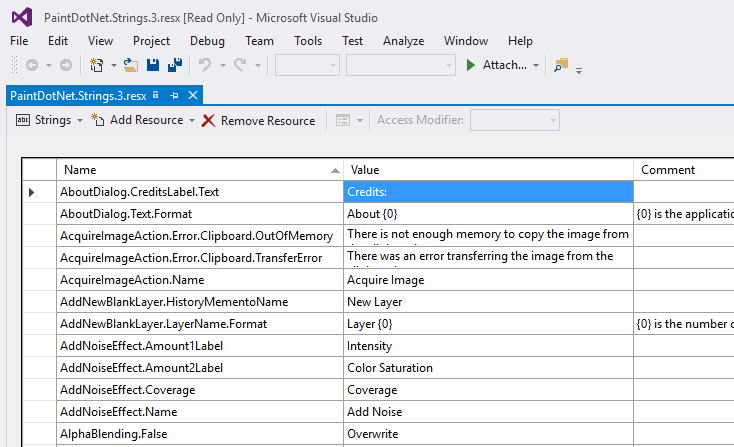Image resolution: width=734 pixels, height=447 pixels.
Task: Open the Redo history dropdown arrow
Action: click(x=258, y=66)
